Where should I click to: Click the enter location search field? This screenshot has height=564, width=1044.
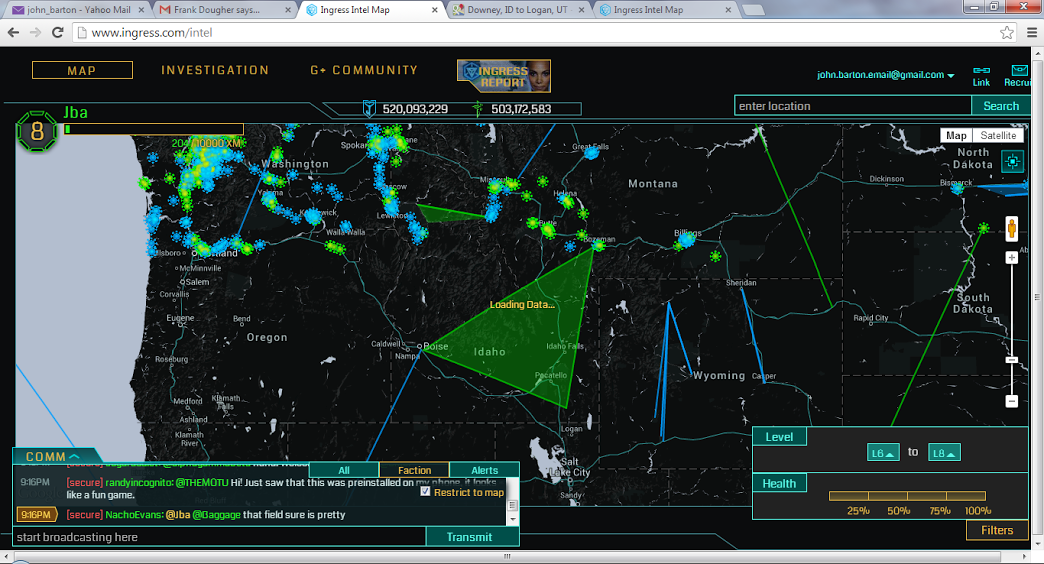click(853, 106)
